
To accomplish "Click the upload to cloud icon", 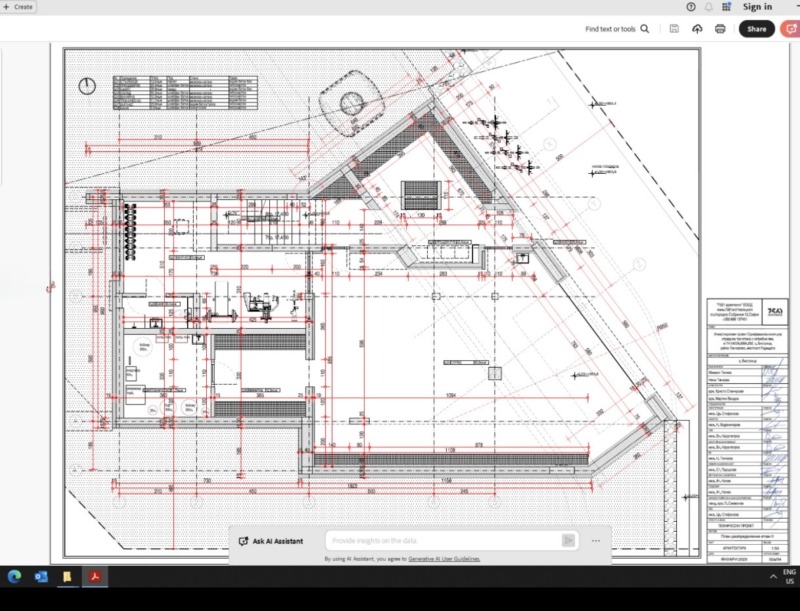I will click(697, 29).
